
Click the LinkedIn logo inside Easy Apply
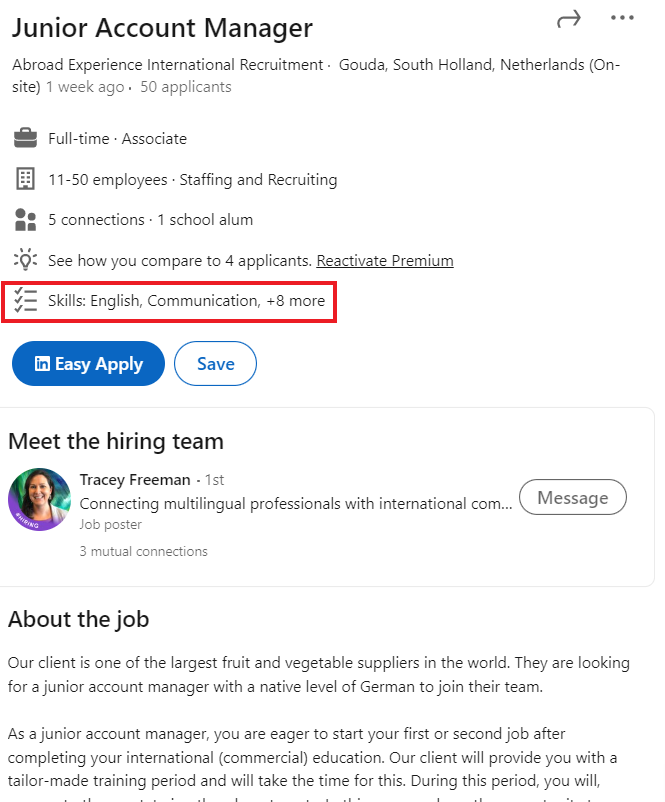click(x=44, y=363)
